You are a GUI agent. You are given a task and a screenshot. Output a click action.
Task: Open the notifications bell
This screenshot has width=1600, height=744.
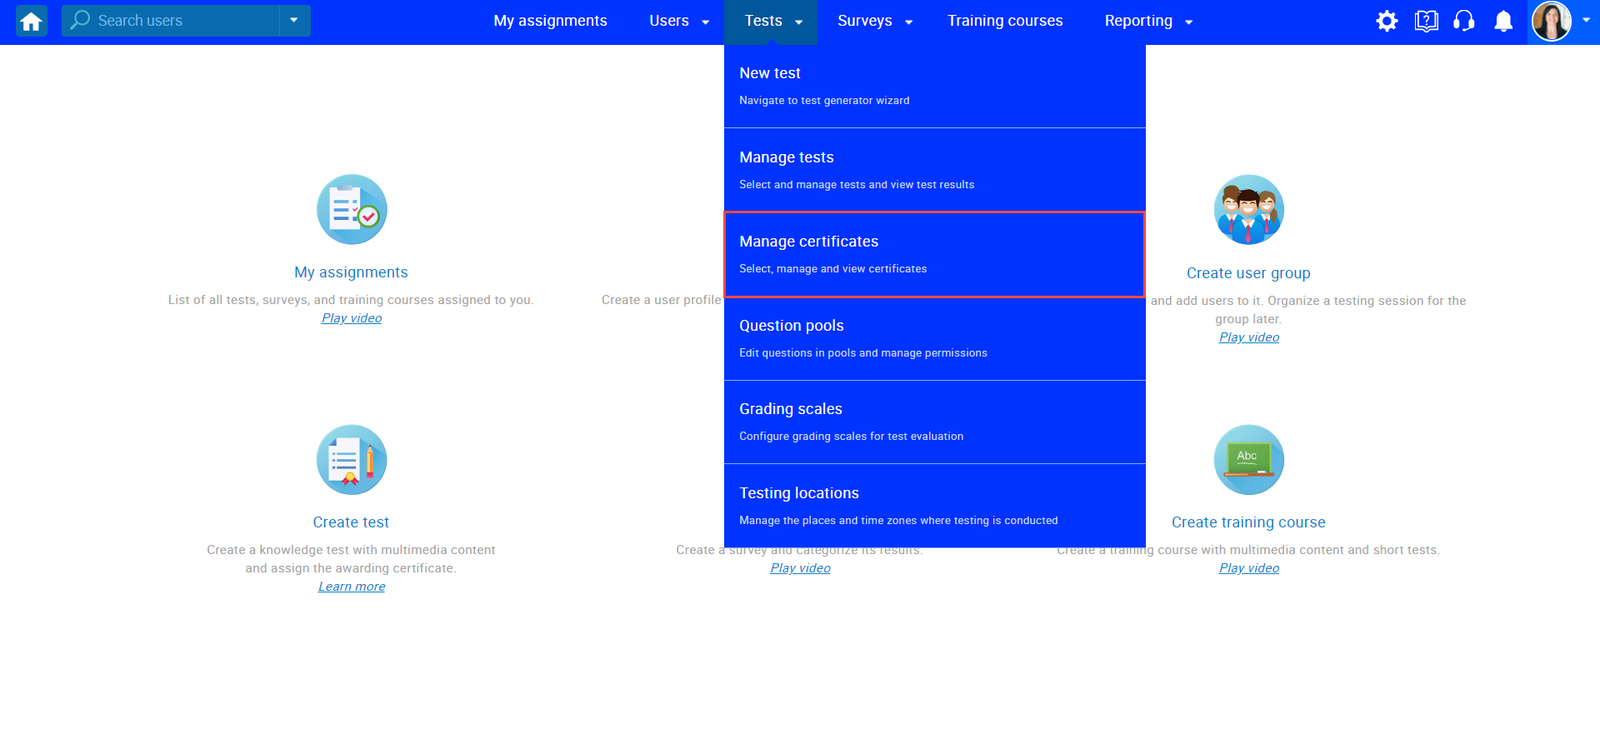pyautogui.click(x=1503, y=21)
